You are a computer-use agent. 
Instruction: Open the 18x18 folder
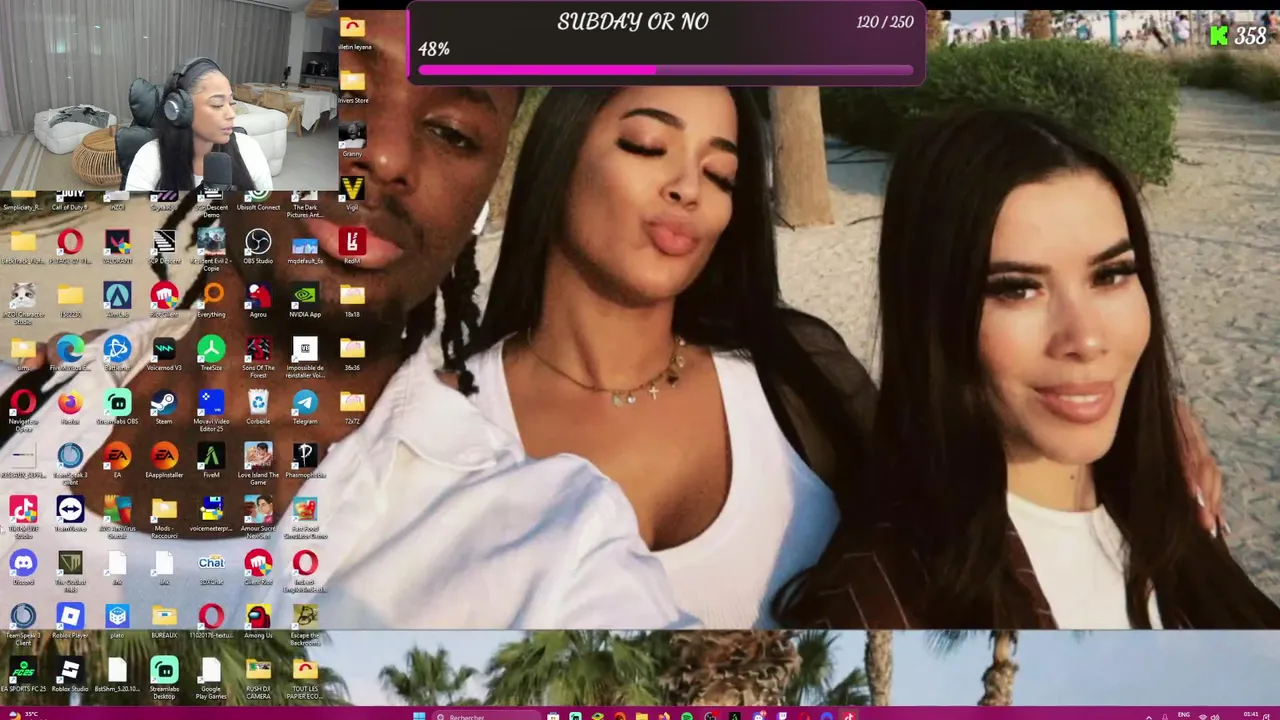point(352,300)
